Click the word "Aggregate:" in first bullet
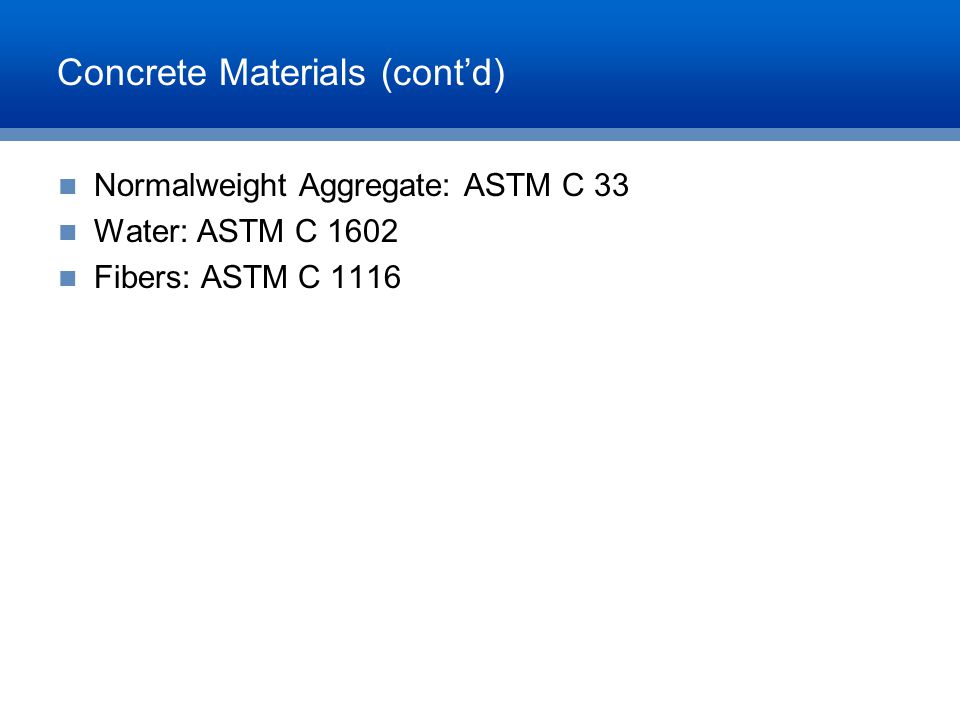This screenshot has height=720, width=960. pyautogui.click(x=374, y=186)
